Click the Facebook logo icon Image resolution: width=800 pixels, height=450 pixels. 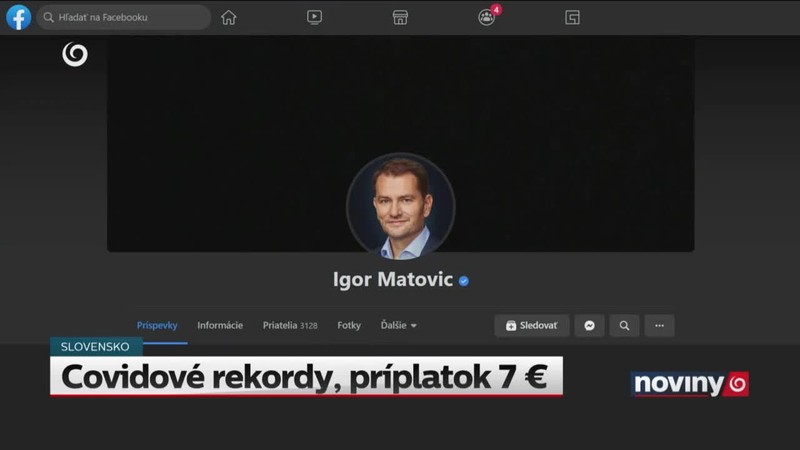coord(19,17)
